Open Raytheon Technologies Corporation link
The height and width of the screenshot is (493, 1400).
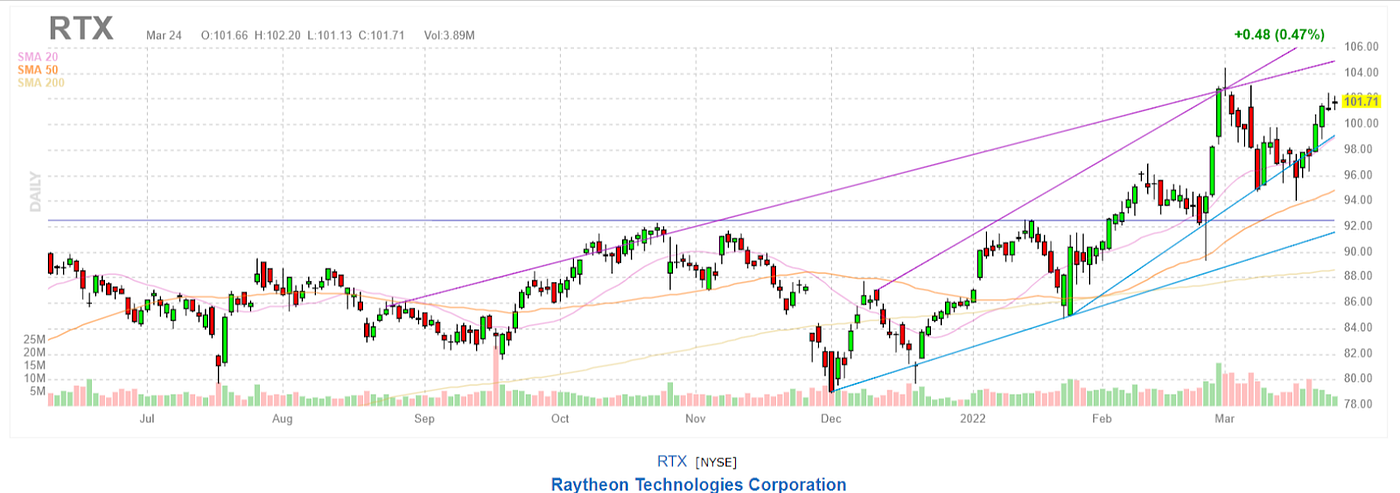click(x=698, y=484)
